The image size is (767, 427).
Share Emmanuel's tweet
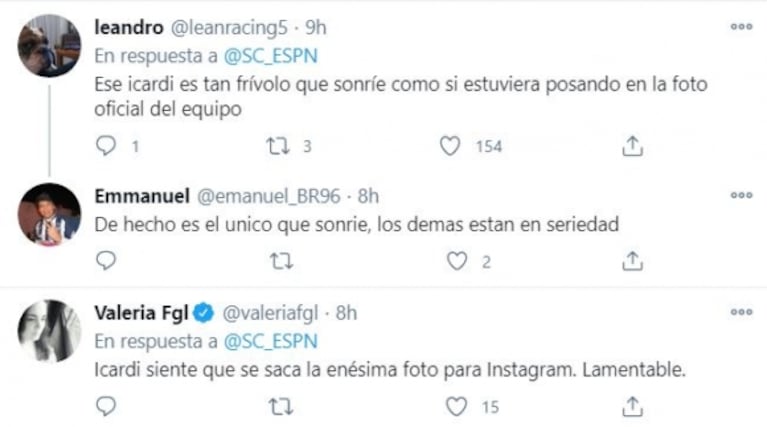click(631, 261)
